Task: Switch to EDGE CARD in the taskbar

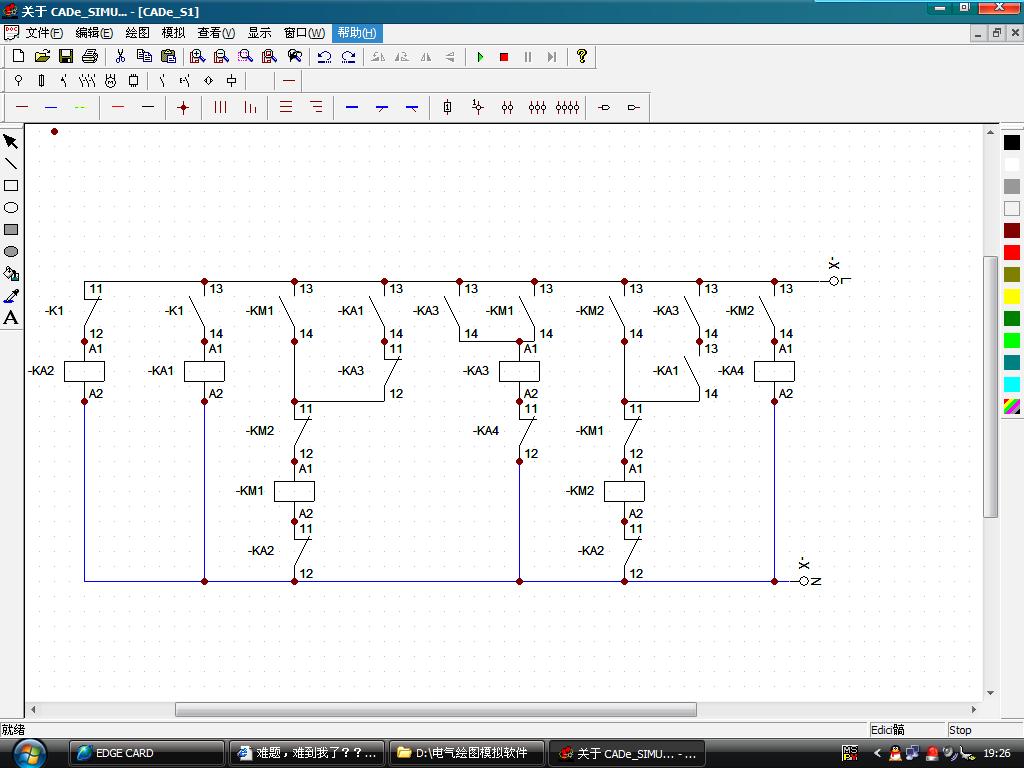Action: click(146, 753)
